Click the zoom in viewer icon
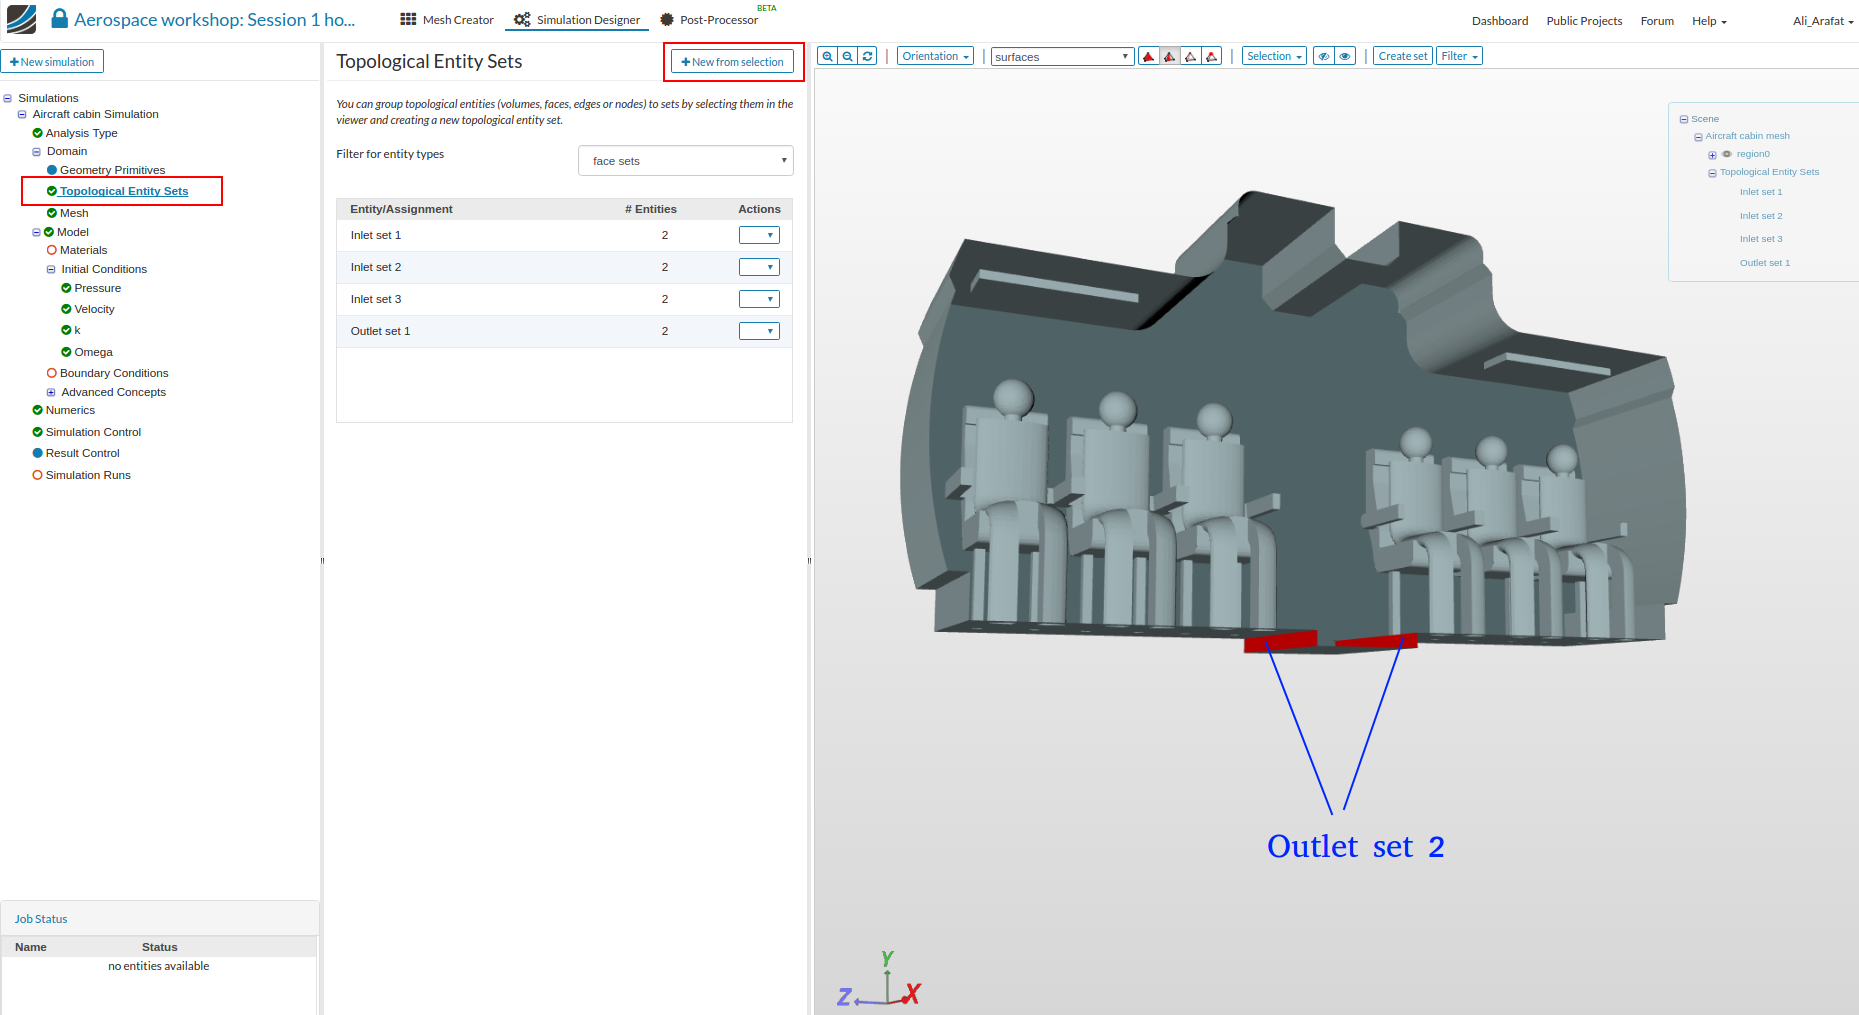Viewport: 1859px width, 1015px height. tap(827, 57)
